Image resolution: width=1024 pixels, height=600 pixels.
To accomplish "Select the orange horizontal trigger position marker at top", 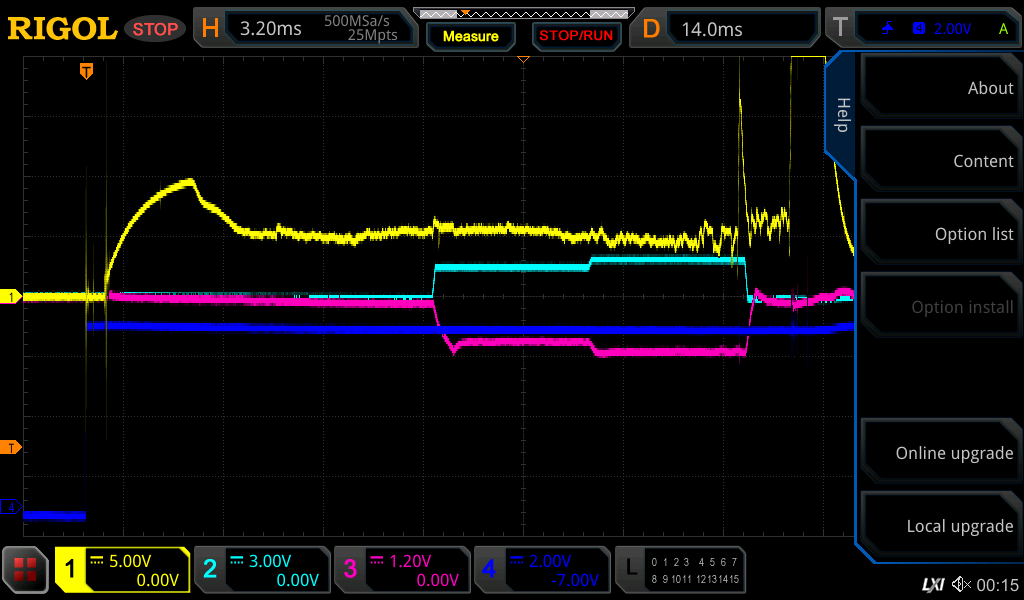I will click(x=87, y=71).
